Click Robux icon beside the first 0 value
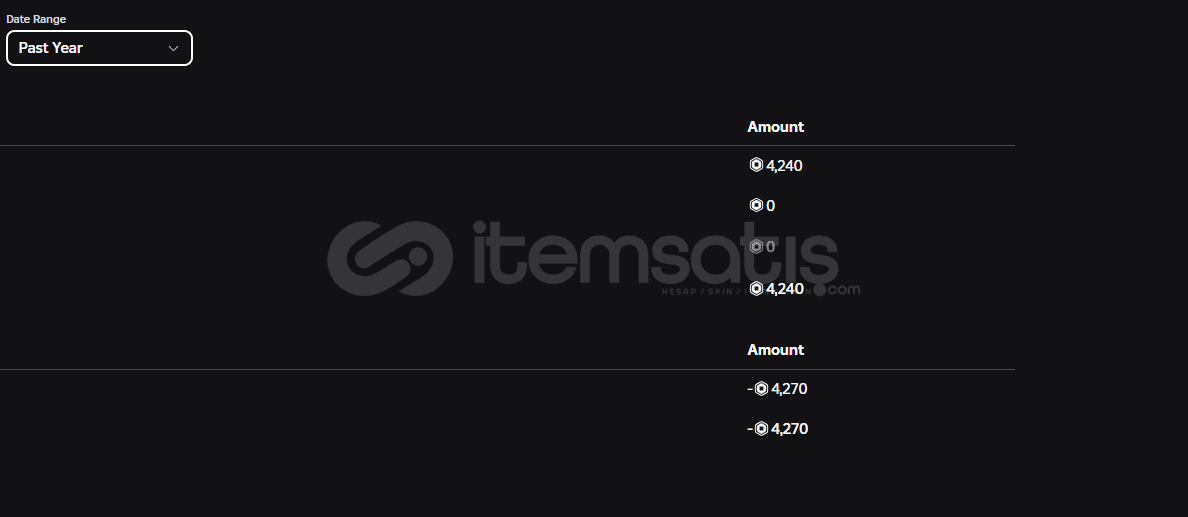1188x517 pixels. click(755, 205)
